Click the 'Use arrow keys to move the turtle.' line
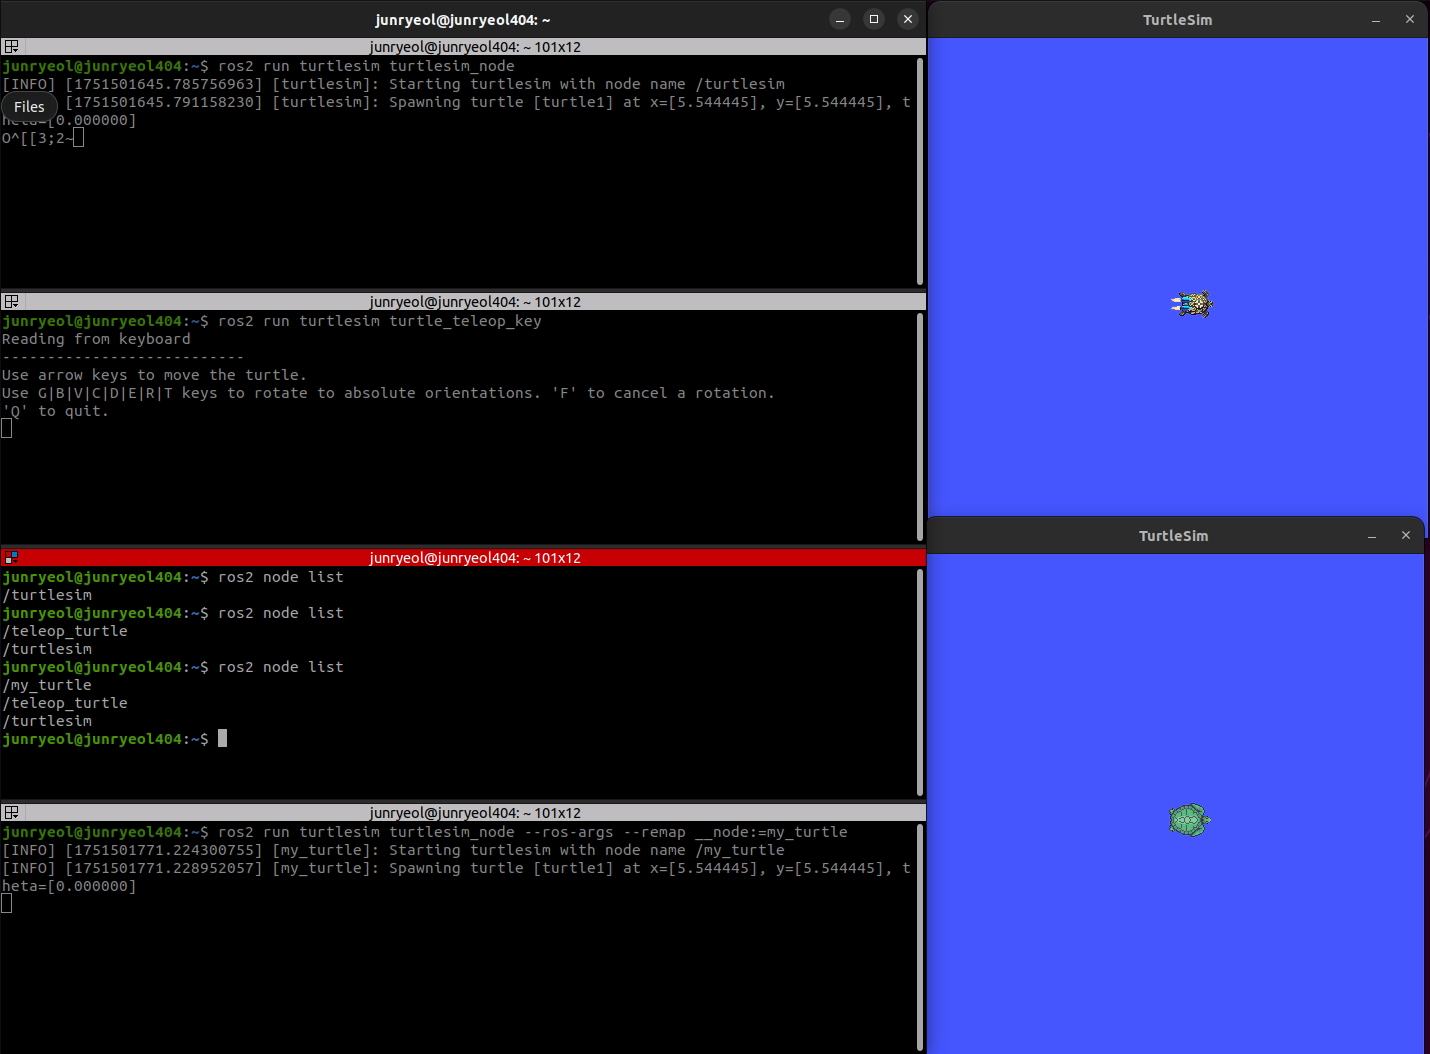The height and width of the screenshot is (1054, 1430). (155, 375)
